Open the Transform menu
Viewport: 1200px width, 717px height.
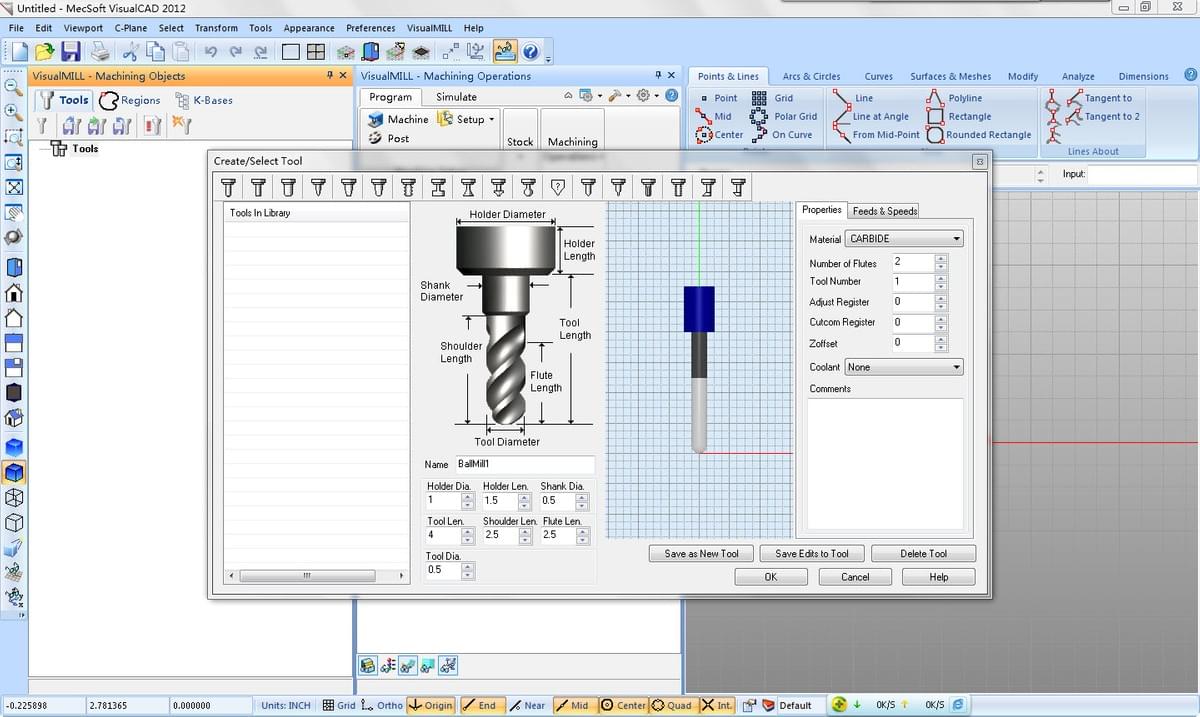coord(216,28)
